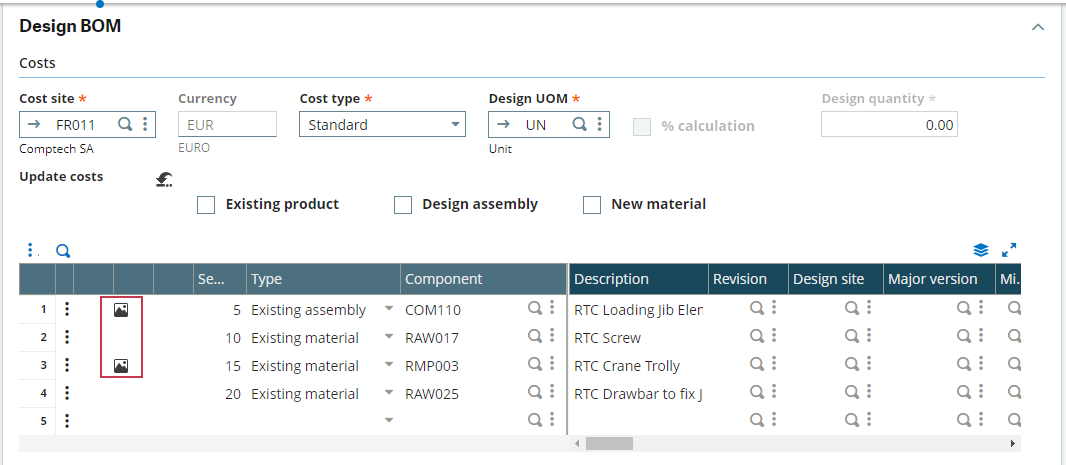This screenshot has width=1066, height=465.
Task: Open Type dropdown in empty row 5
Action: [389, 421]
